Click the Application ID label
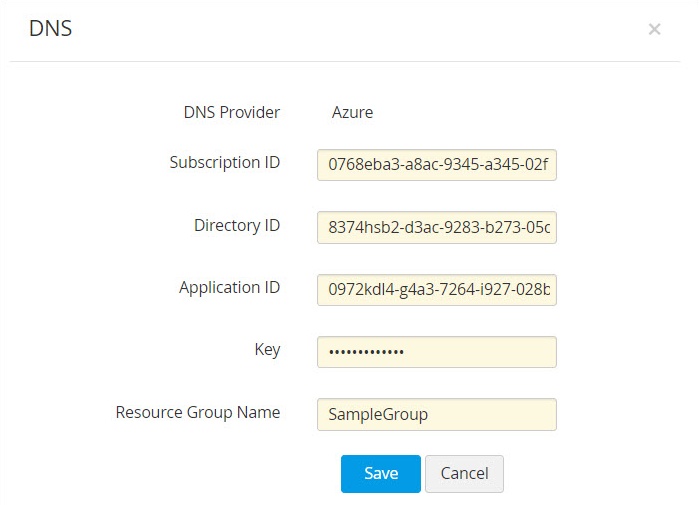The width and height of the screenshot is (699, 505). pyautogui.click(x=229, y=287)
